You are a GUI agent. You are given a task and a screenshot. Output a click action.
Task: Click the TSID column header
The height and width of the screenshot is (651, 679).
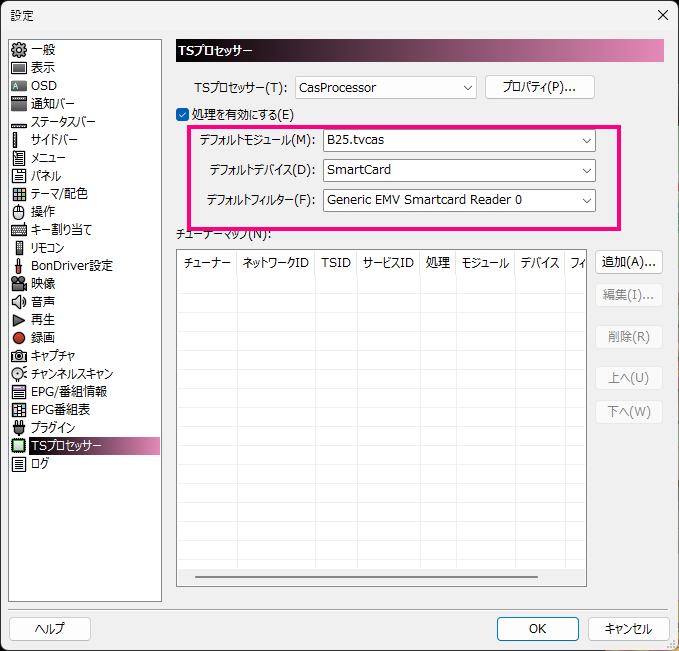336,262
